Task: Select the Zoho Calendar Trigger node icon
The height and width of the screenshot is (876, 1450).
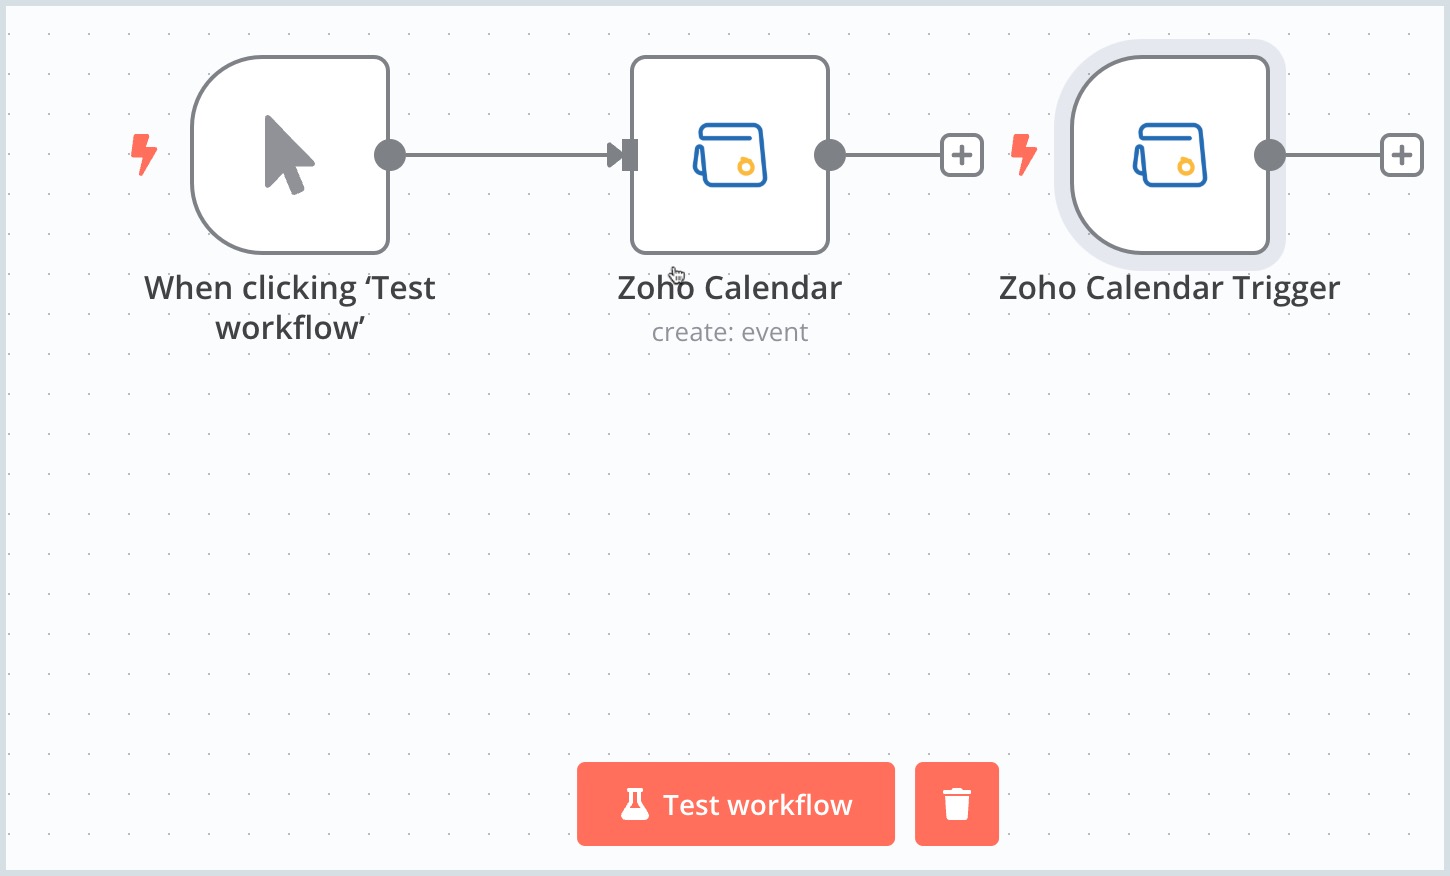Action: pos(1170,155)
